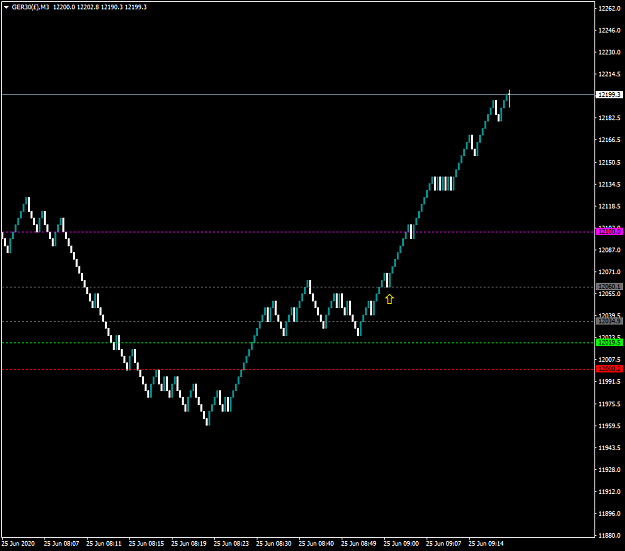Click the 12262.0 price scale value
This screenshot has height=551, width=625.
tap(609, 8)
